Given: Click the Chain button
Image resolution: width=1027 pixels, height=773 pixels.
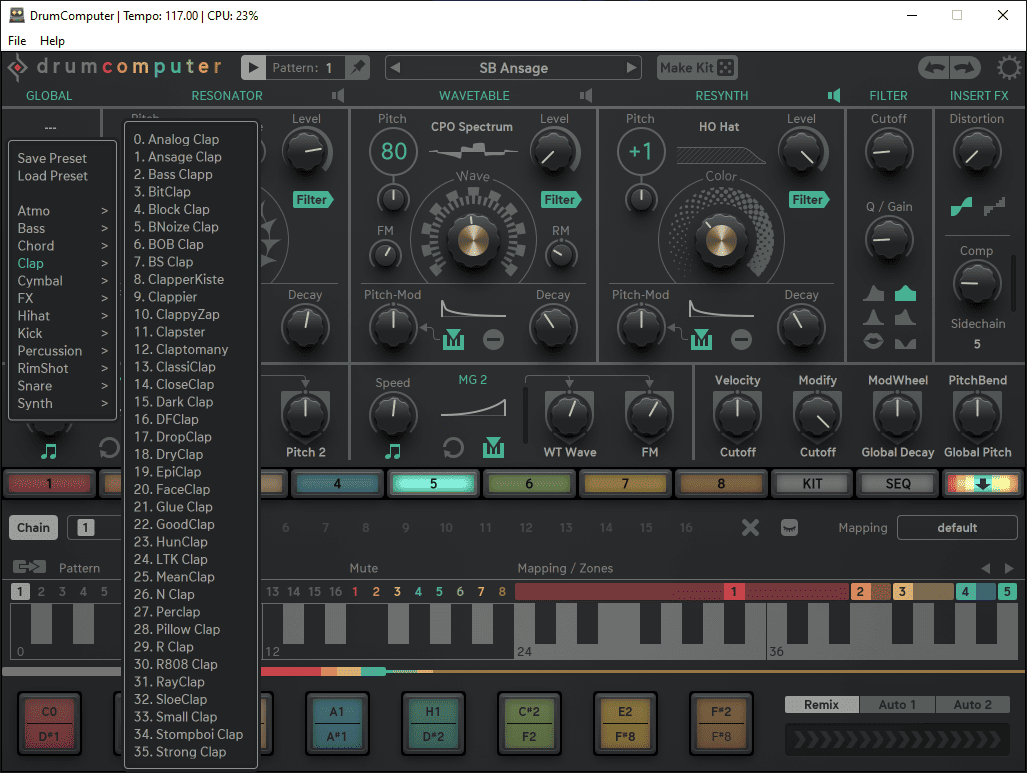Looking at the screenshot, I should (33, 527).
